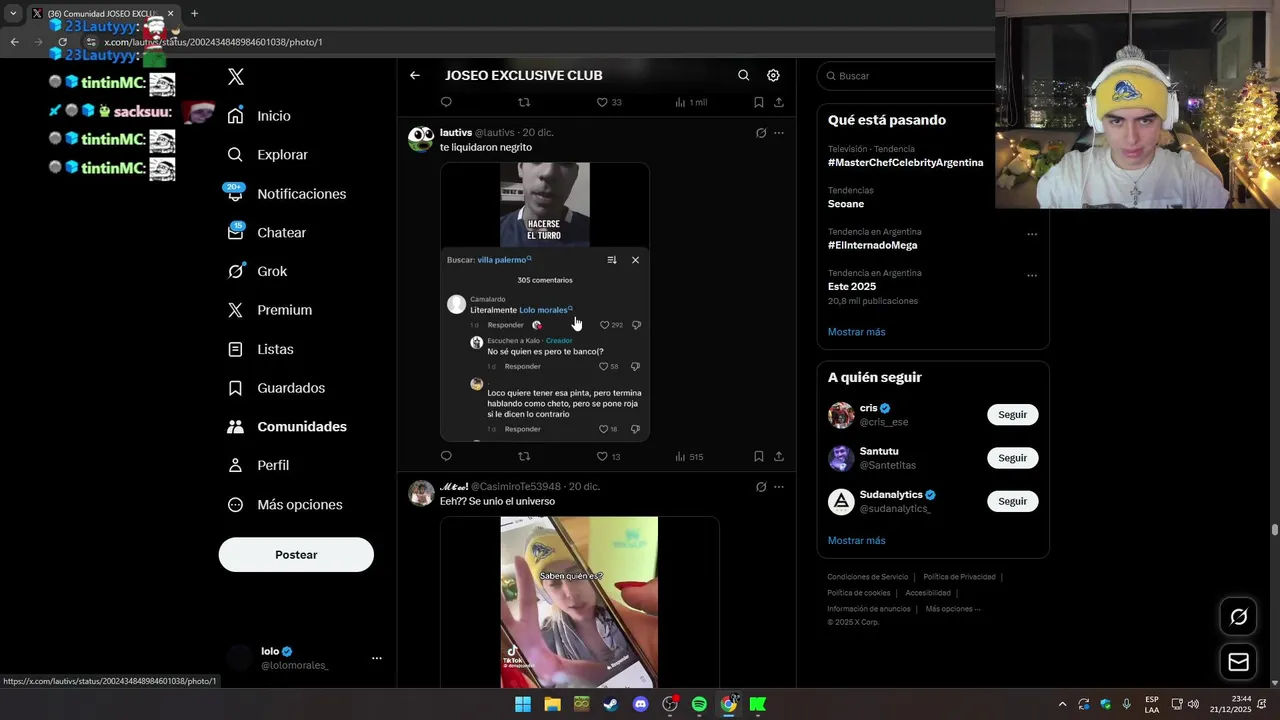
Task: Open Steam in the taskbar
Action: pyautogui.click(x=611, y=704)
